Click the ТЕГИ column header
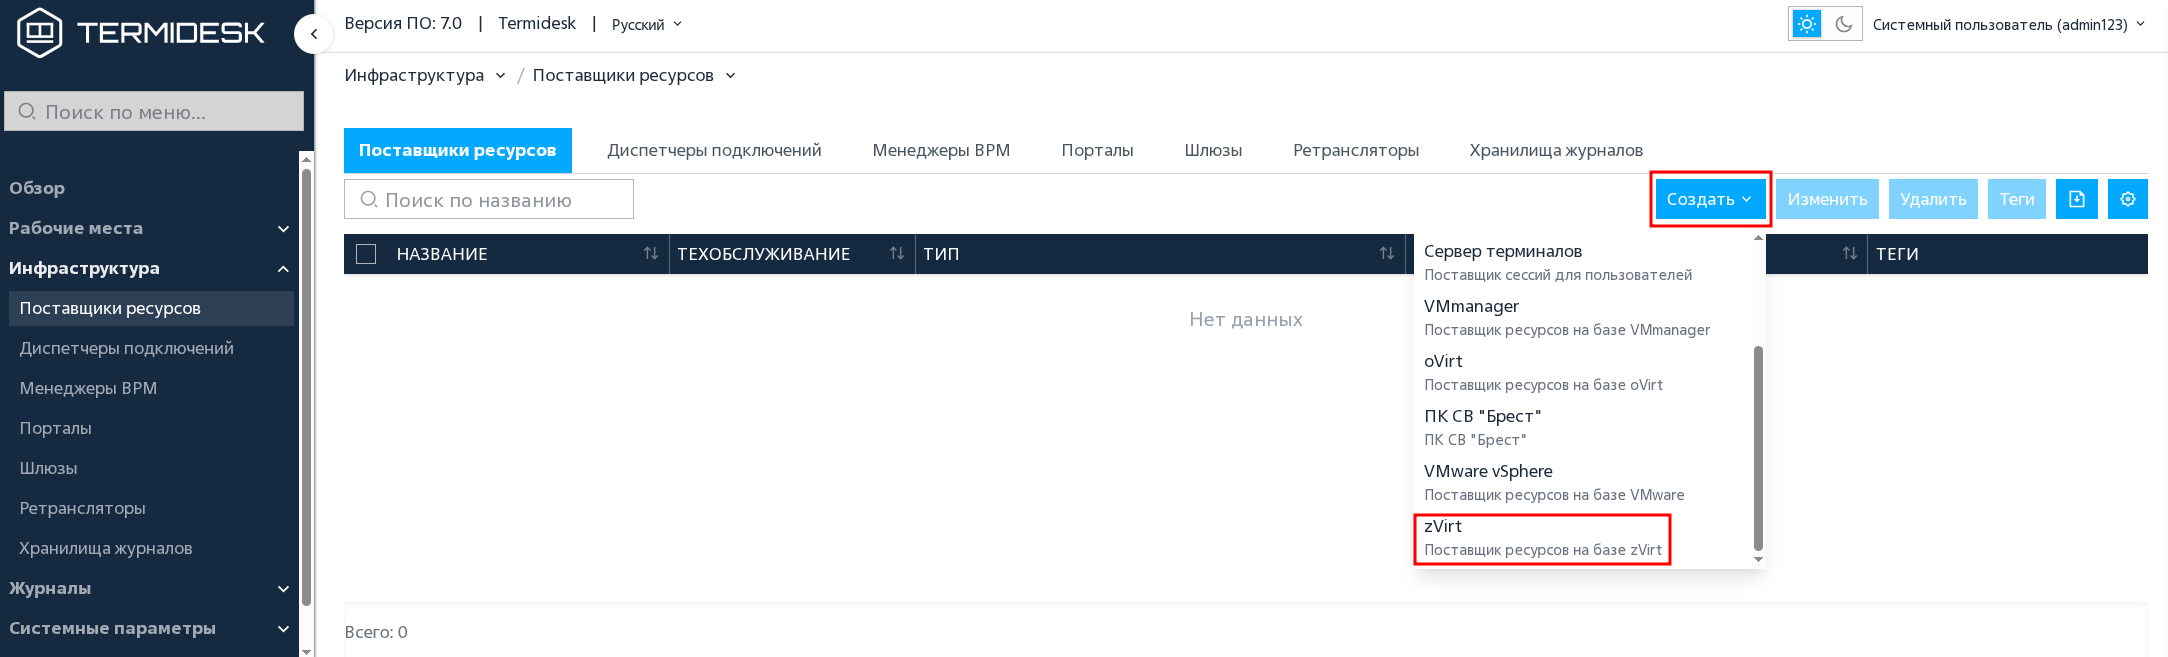Viewport: 2168px width, 657px height. pos(1897,254)
